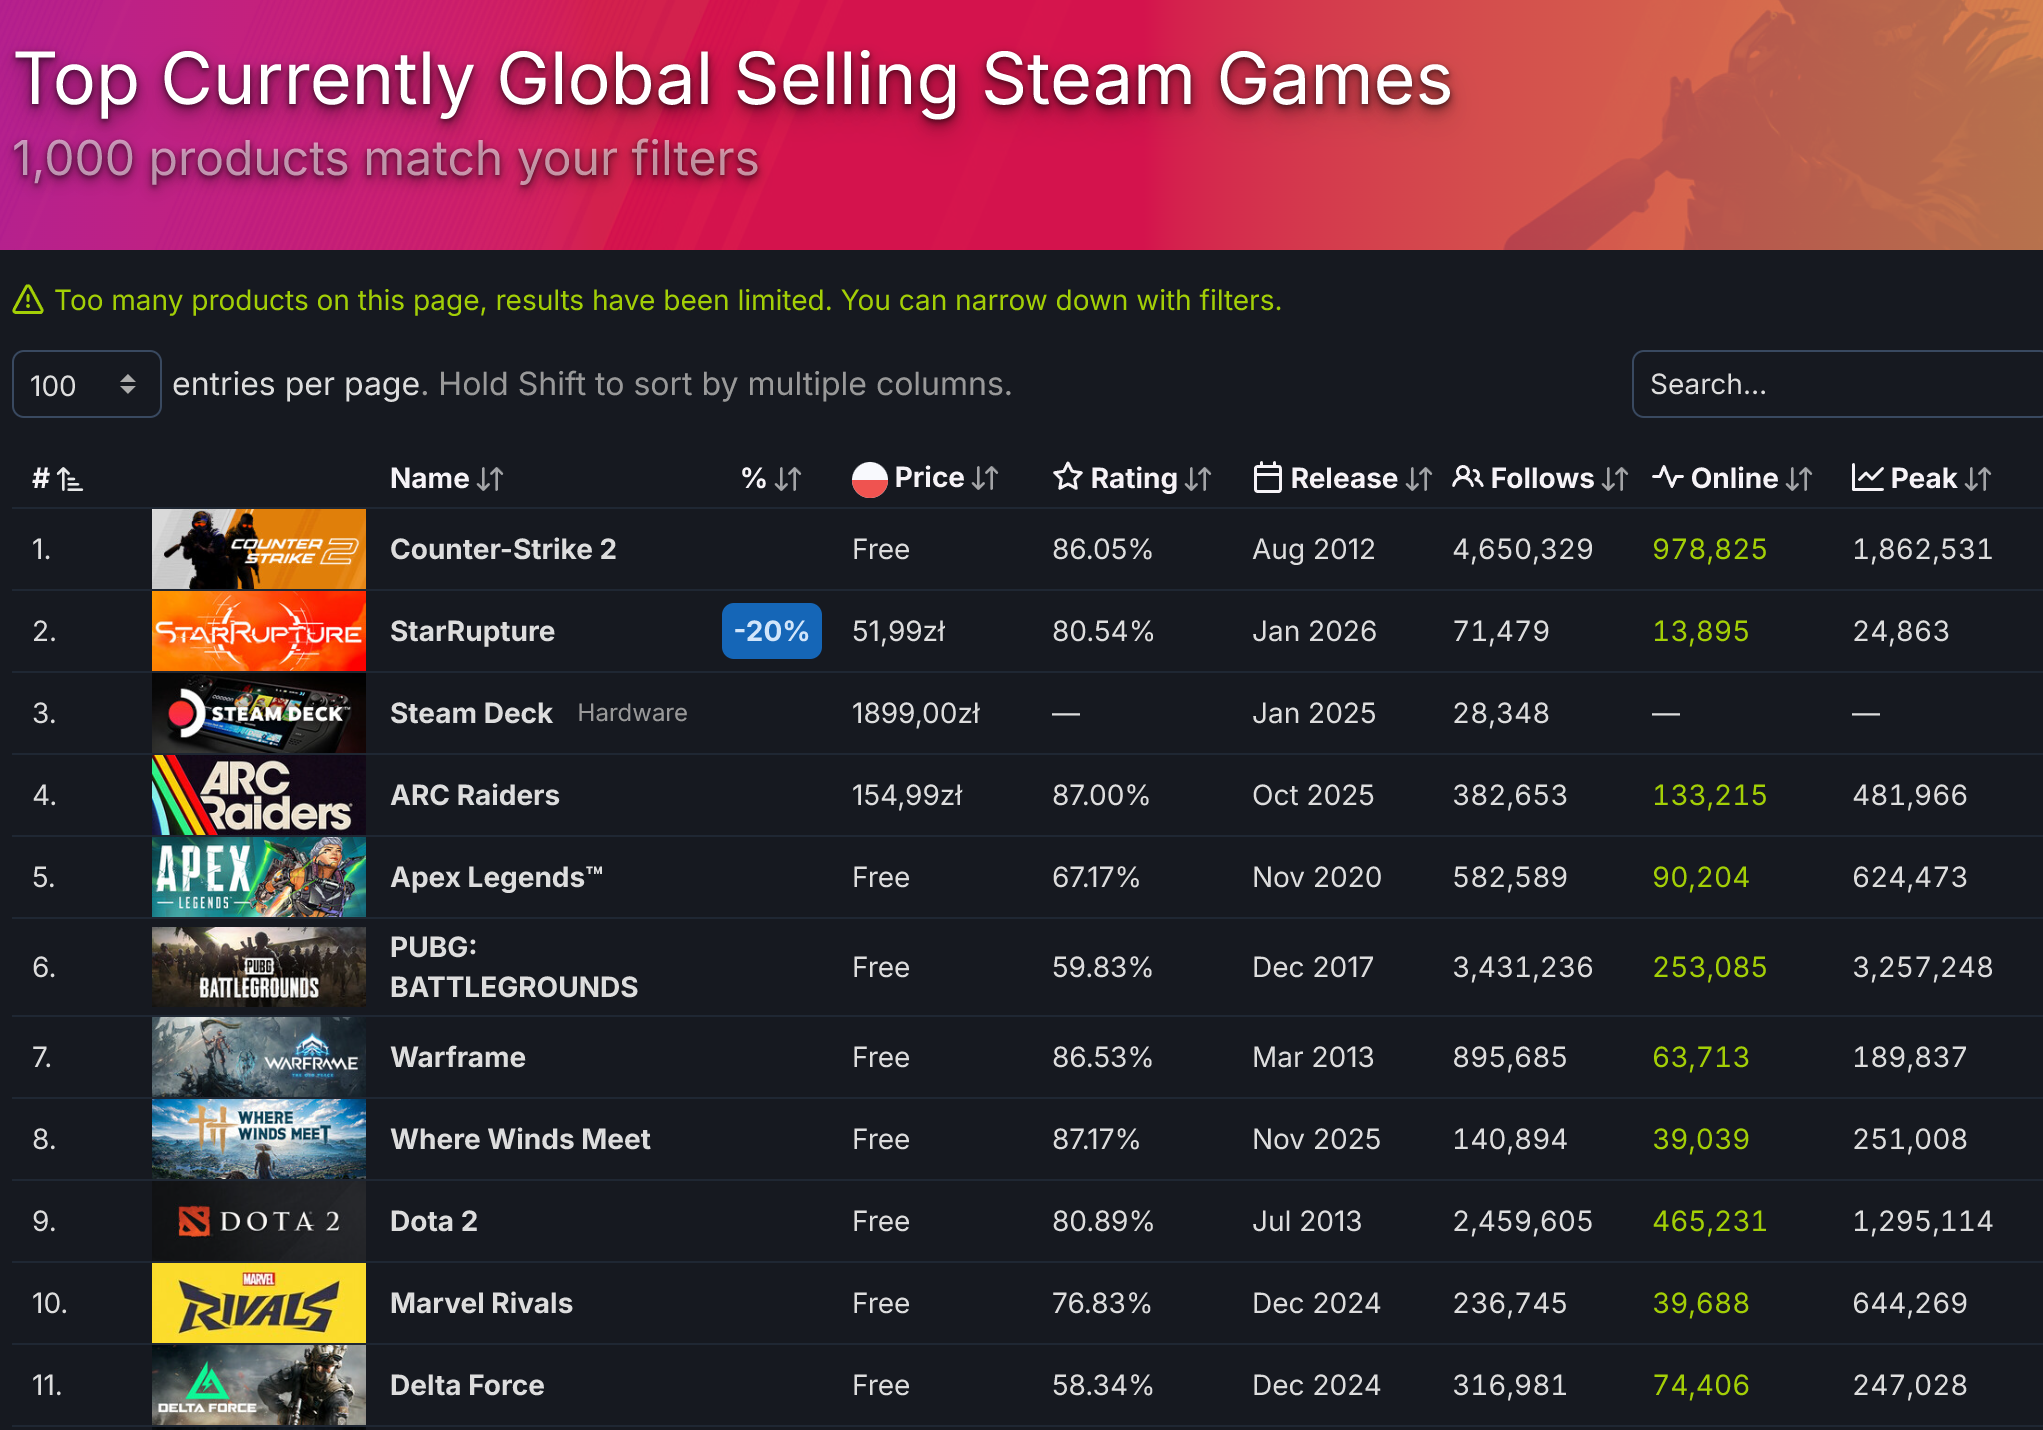Open the ARC Raiders game link

tap(474, 795)
